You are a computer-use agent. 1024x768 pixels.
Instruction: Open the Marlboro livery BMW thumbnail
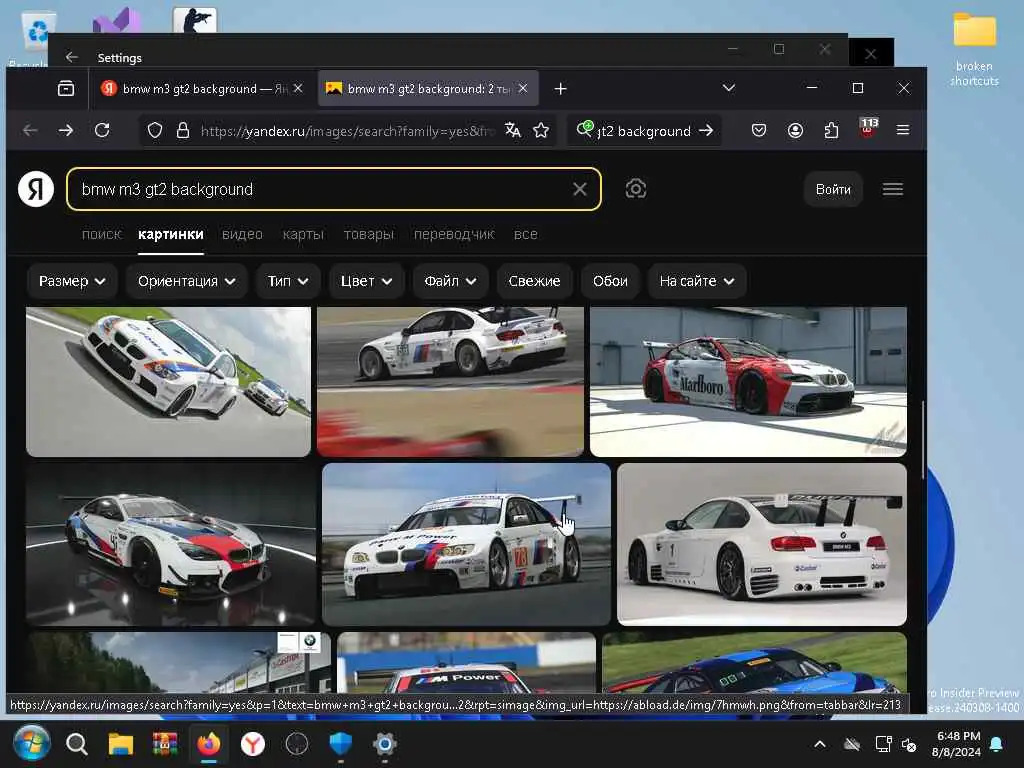(748, 381)
